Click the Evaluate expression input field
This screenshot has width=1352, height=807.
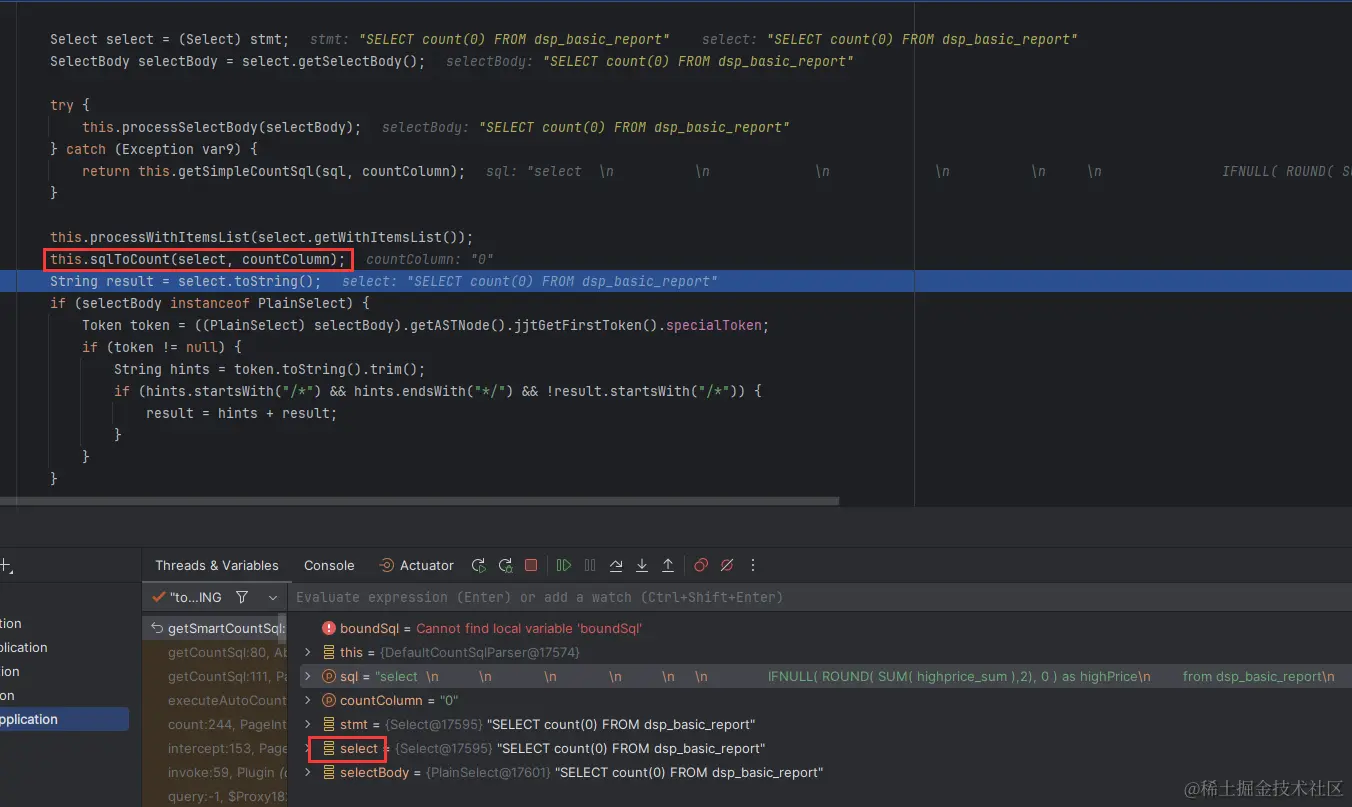click(820, 597)
